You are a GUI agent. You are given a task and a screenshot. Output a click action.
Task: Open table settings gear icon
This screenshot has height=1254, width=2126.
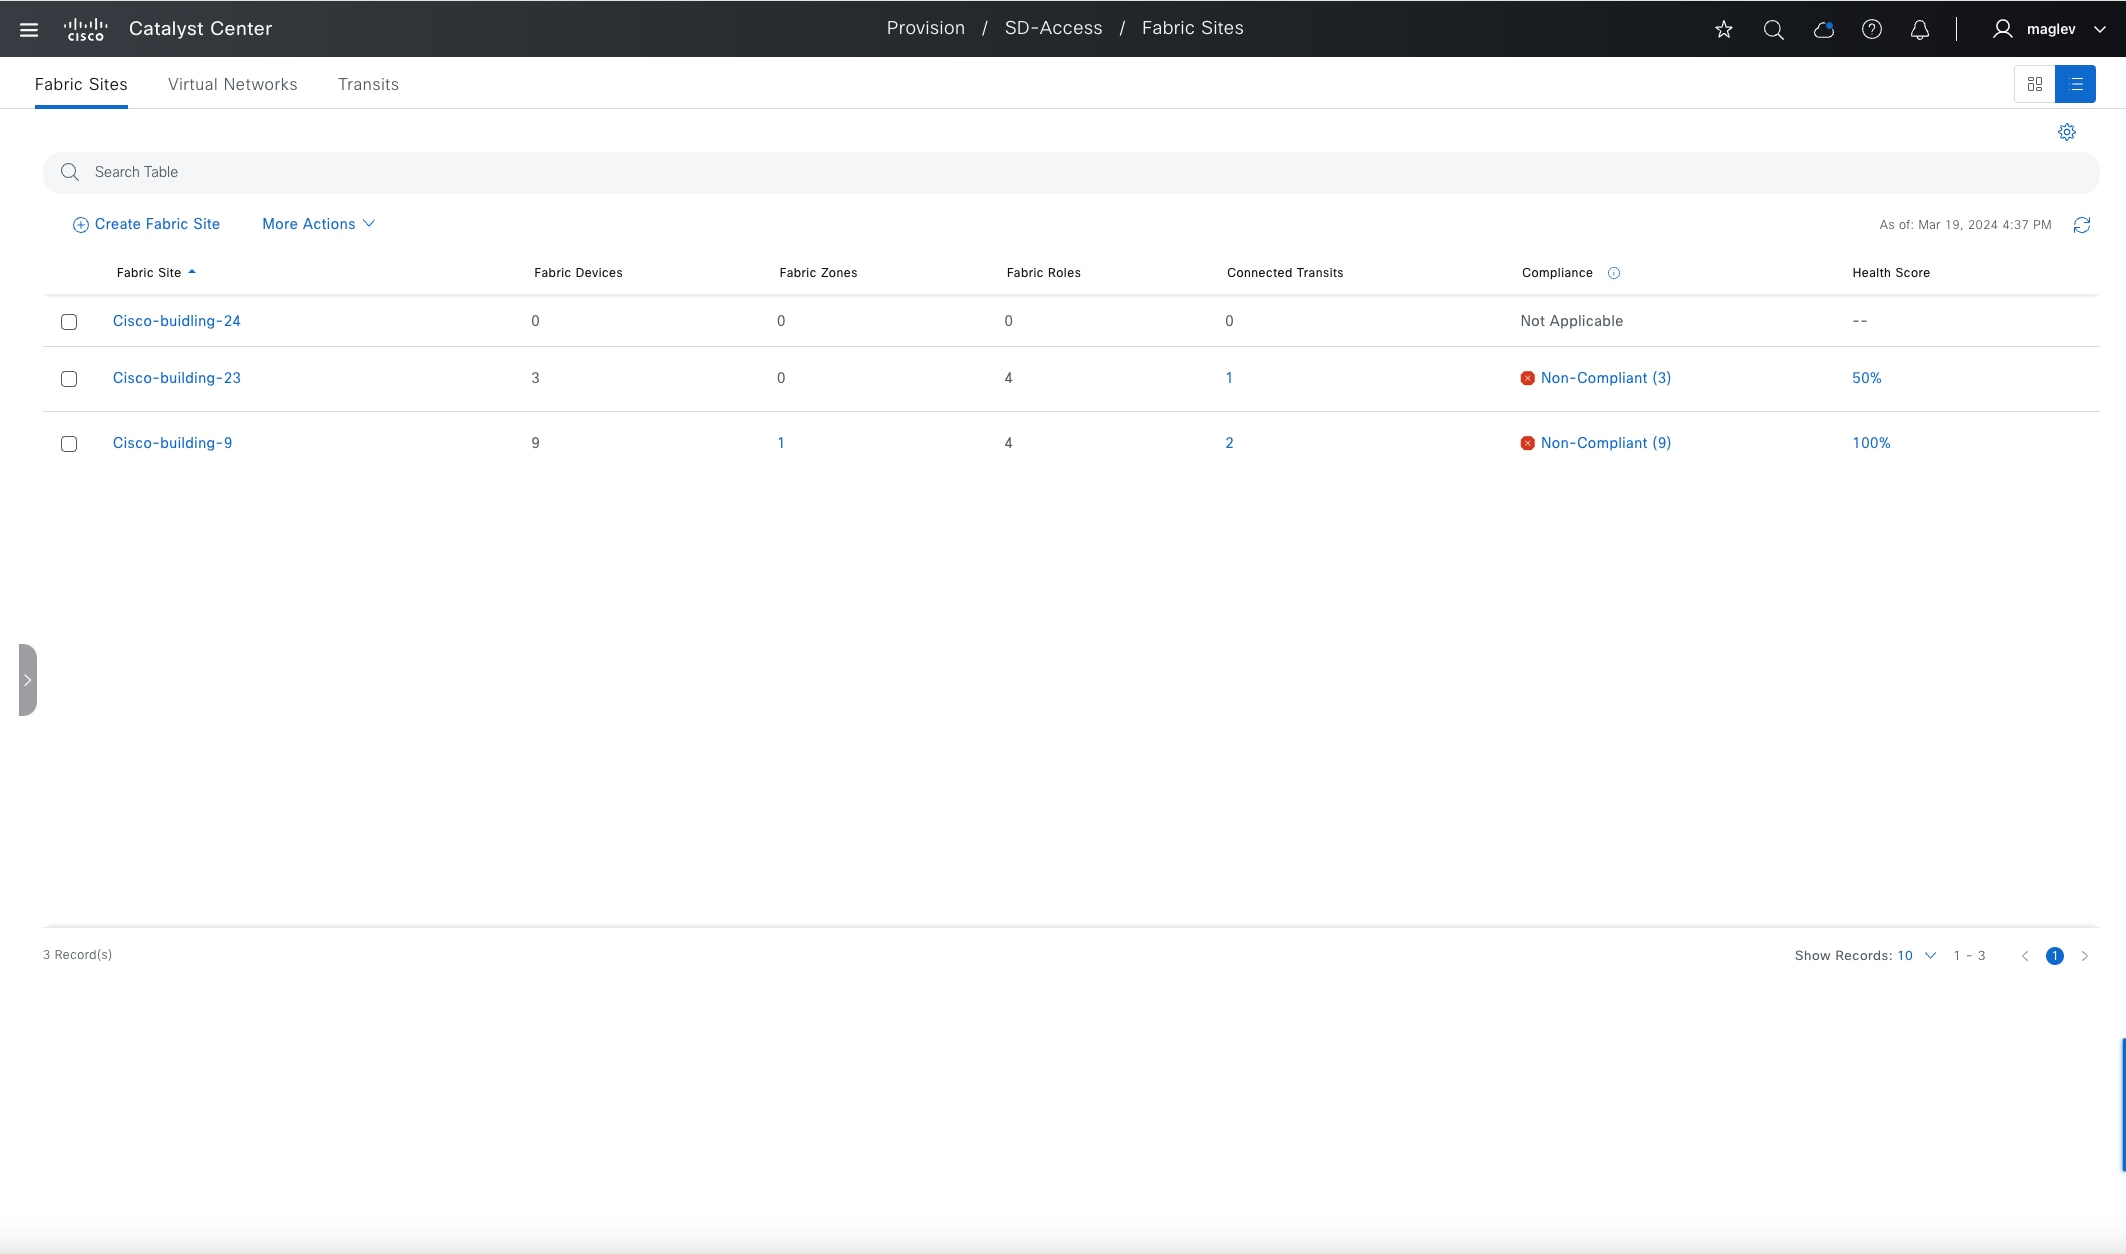(x=2066, y=132)
